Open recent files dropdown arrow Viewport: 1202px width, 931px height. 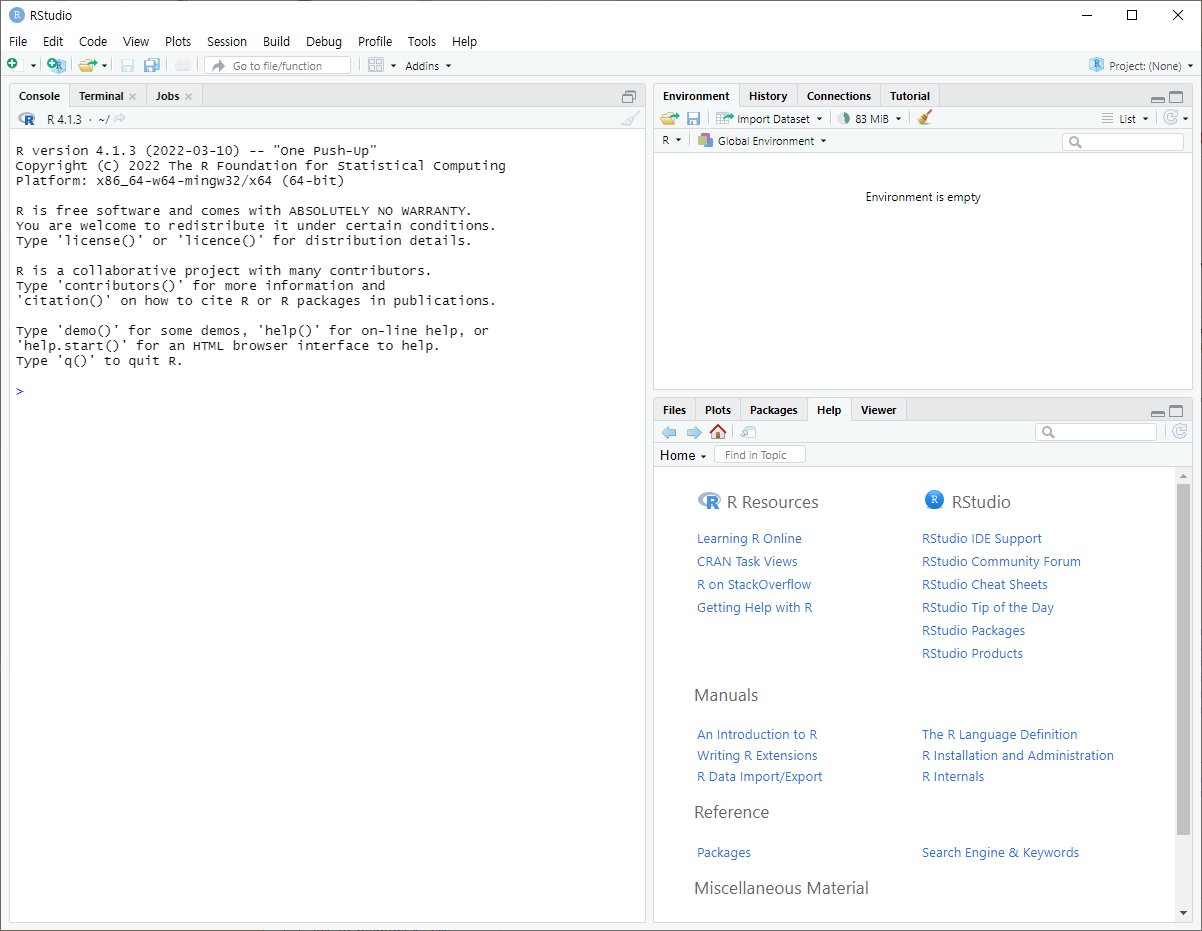click(x=104, y=66)
